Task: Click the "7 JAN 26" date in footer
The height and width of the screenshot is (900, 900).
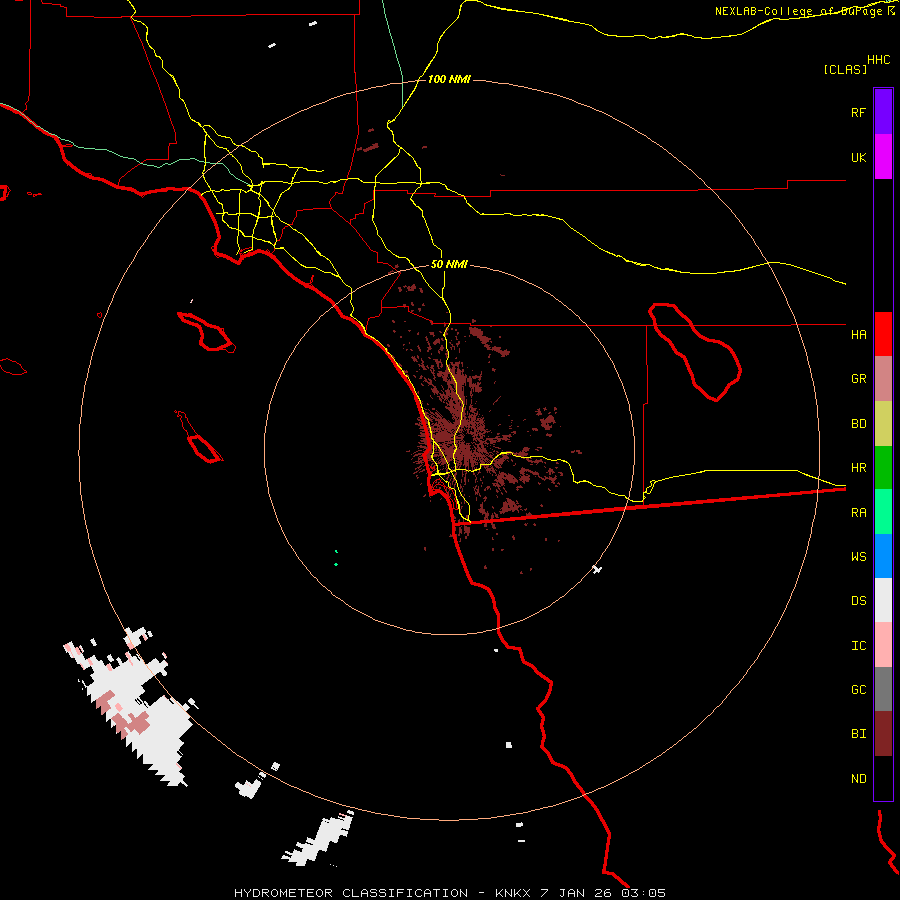Action: click(x=576, y=893)
